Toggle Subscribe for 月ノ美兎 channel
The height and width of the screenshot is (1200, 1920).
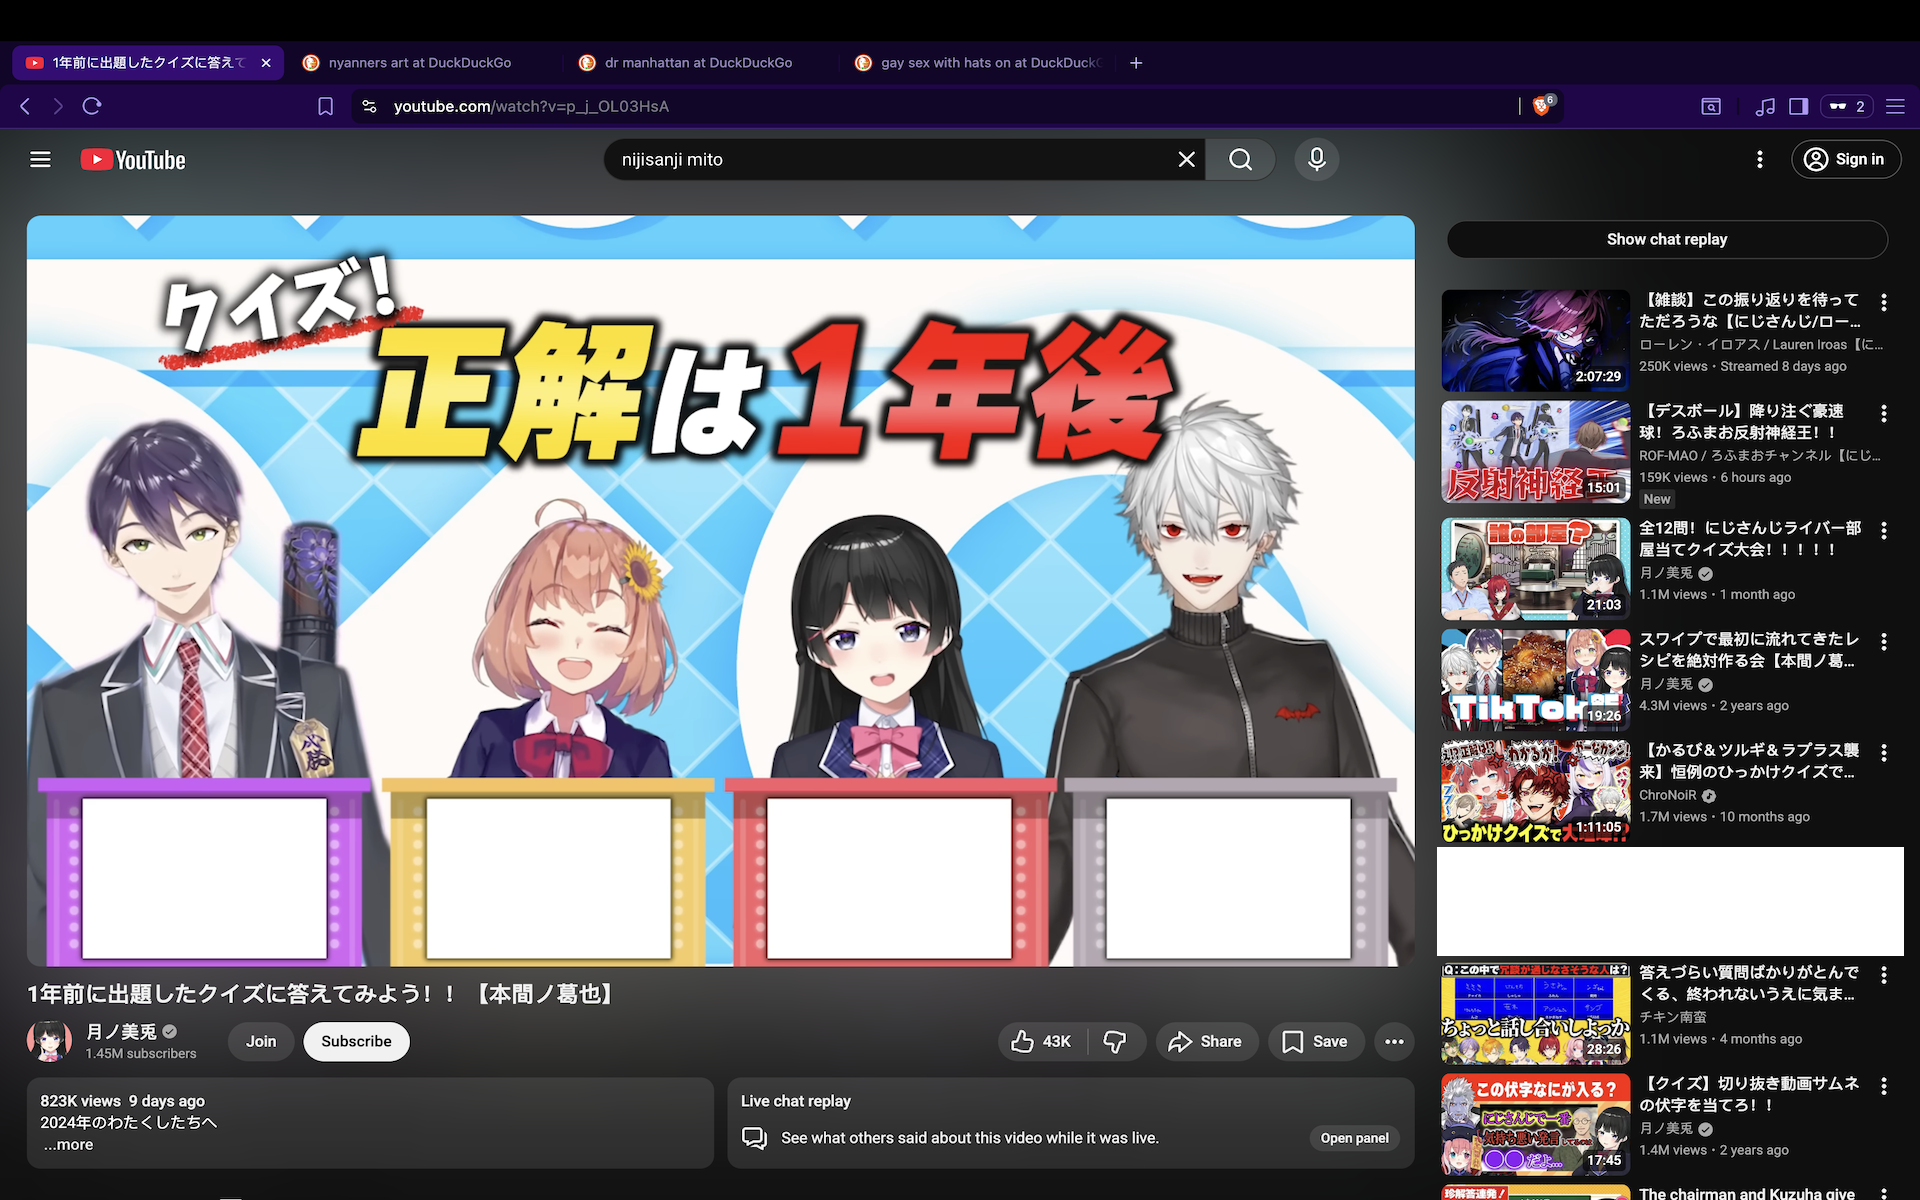[x=356, y=1042]
